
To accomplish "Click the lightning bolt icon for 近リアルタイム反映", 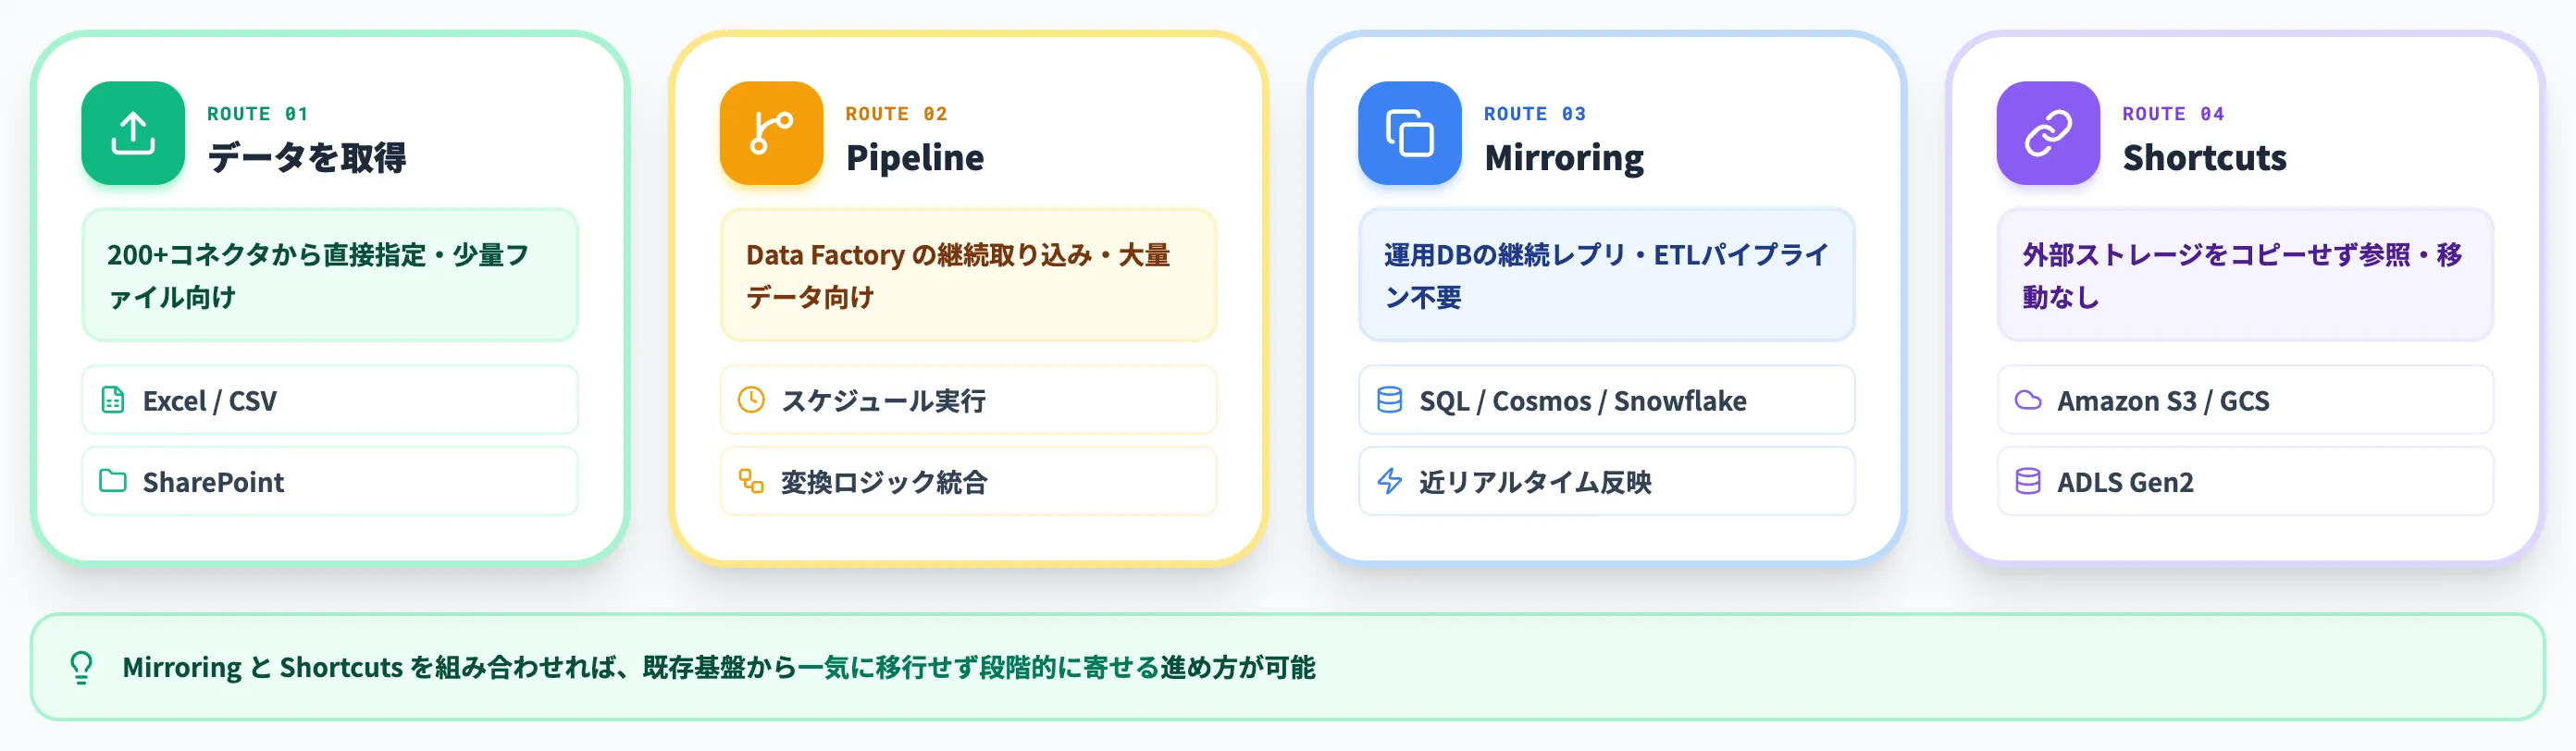I will pos(1389,481).
